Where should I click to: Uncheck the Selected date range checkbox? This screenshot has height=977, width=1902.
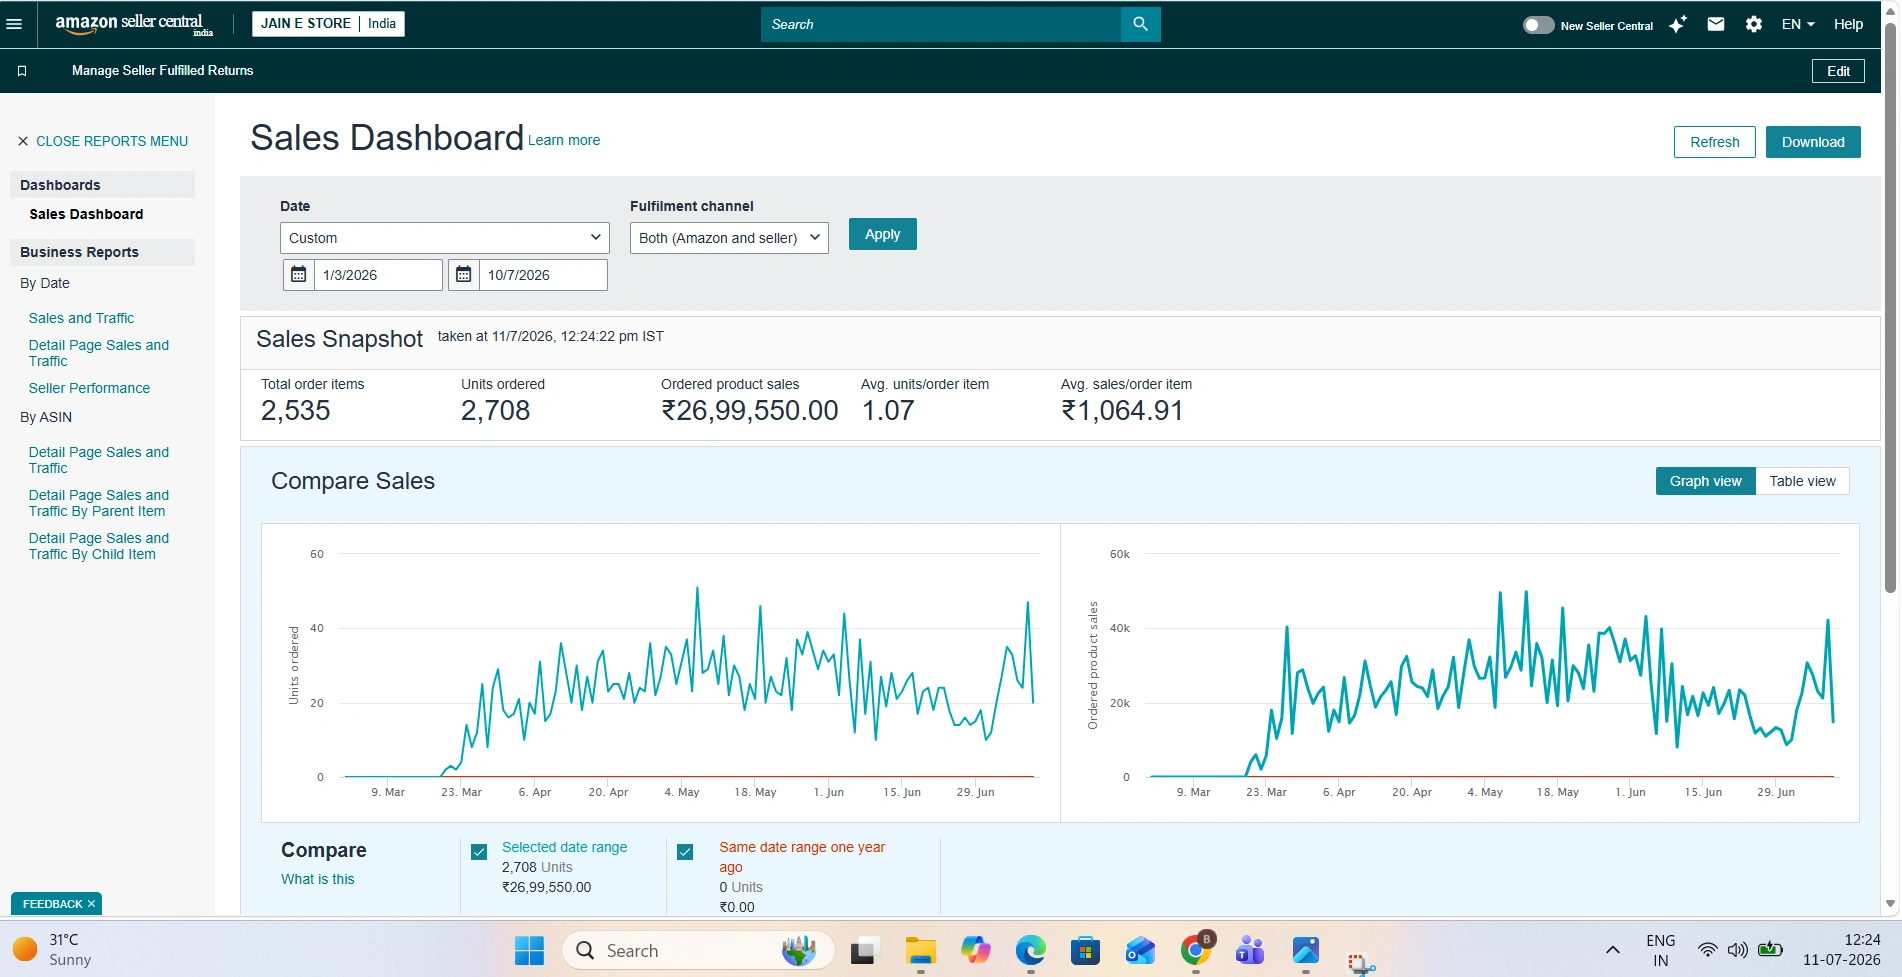(x=479, y=852)
